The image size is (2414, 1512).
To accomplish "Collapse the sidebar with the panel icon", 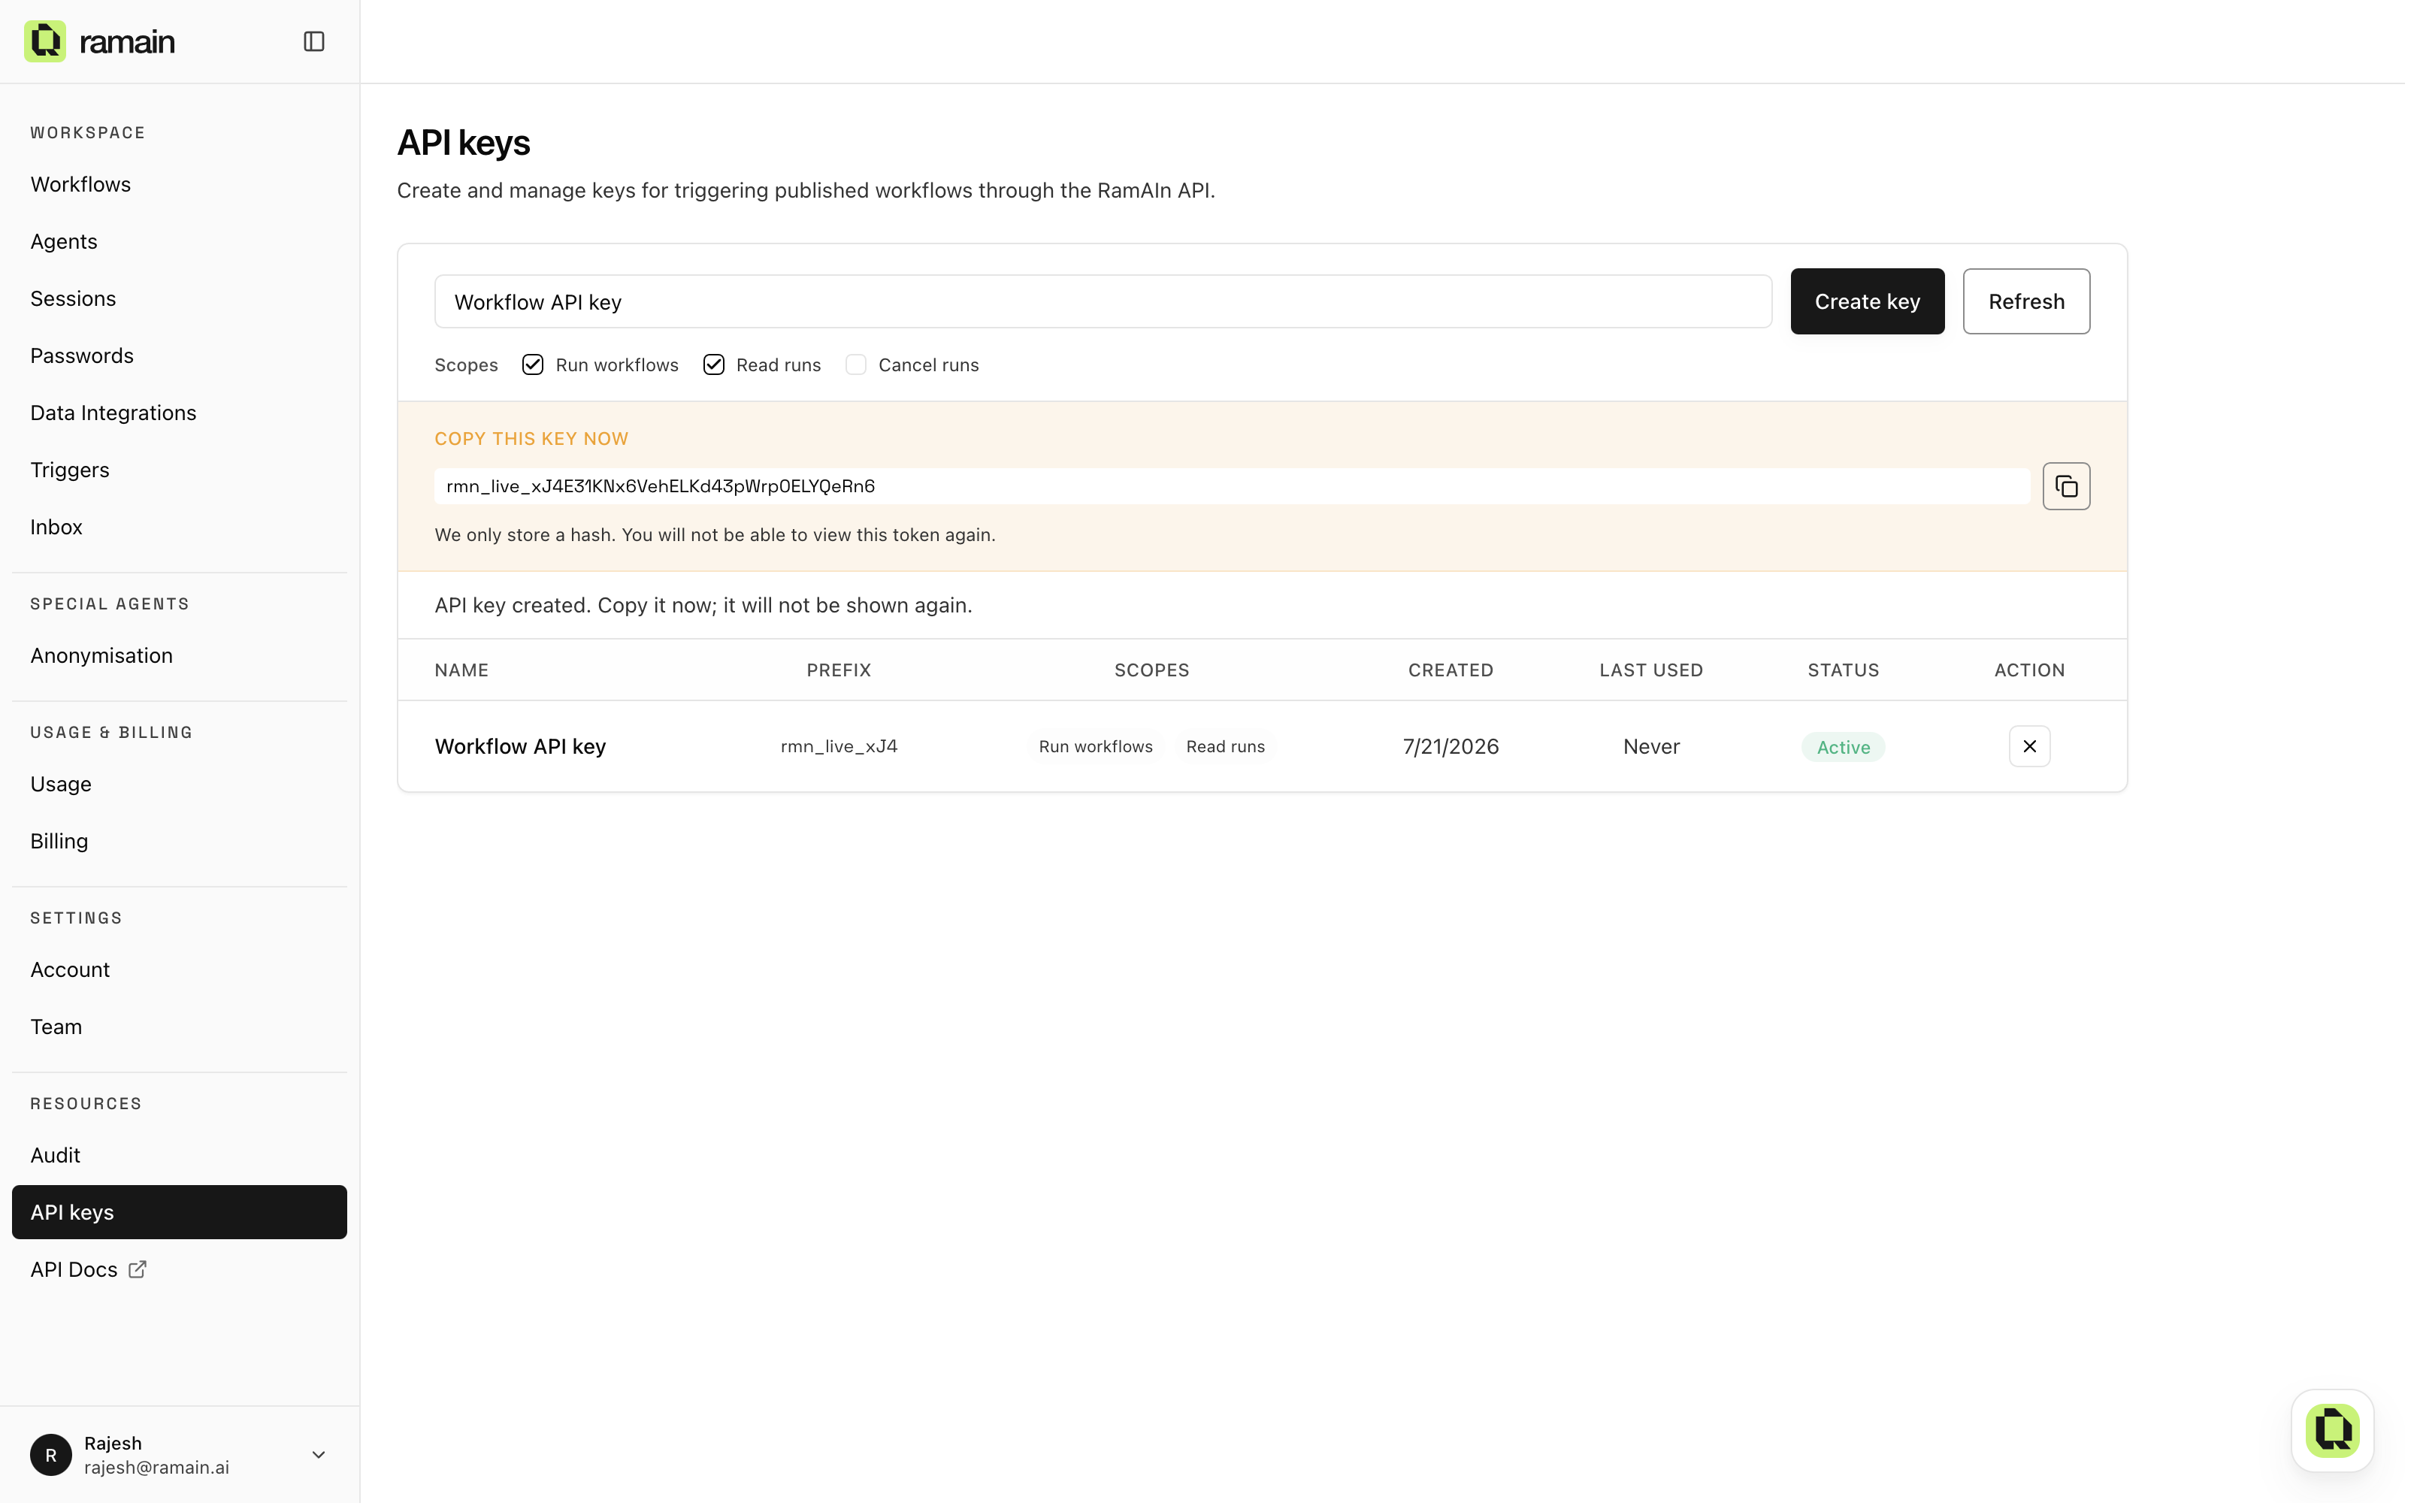I will tap(315, 41).
